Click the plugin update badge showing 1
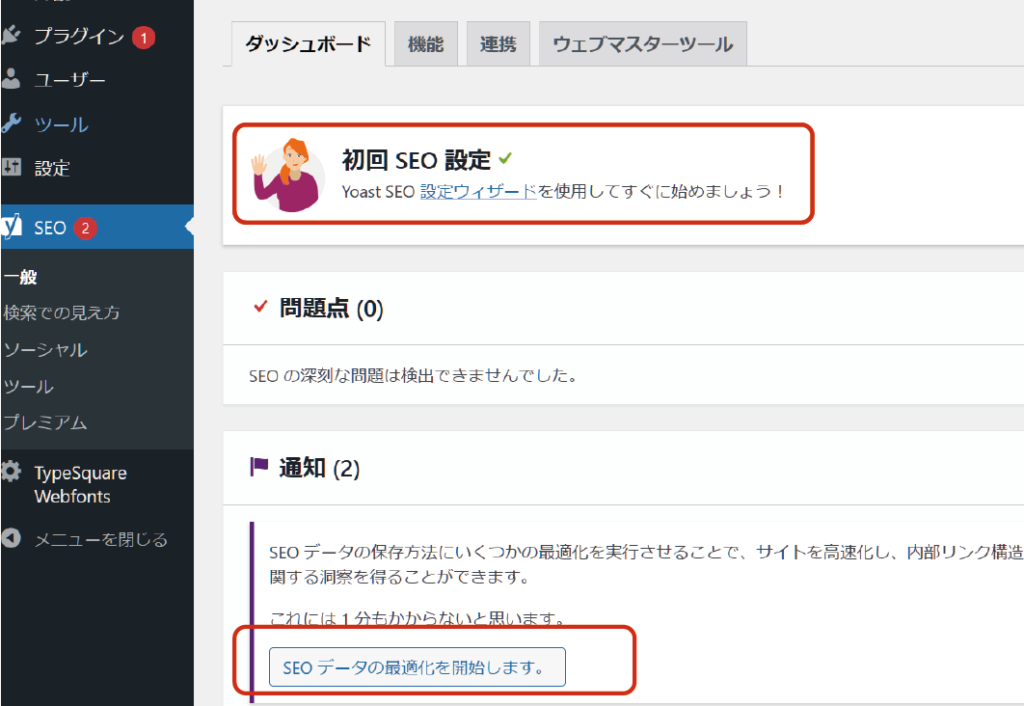This screenshot has width=1024, height=706. pyautogui.click(x=144, y=37)
